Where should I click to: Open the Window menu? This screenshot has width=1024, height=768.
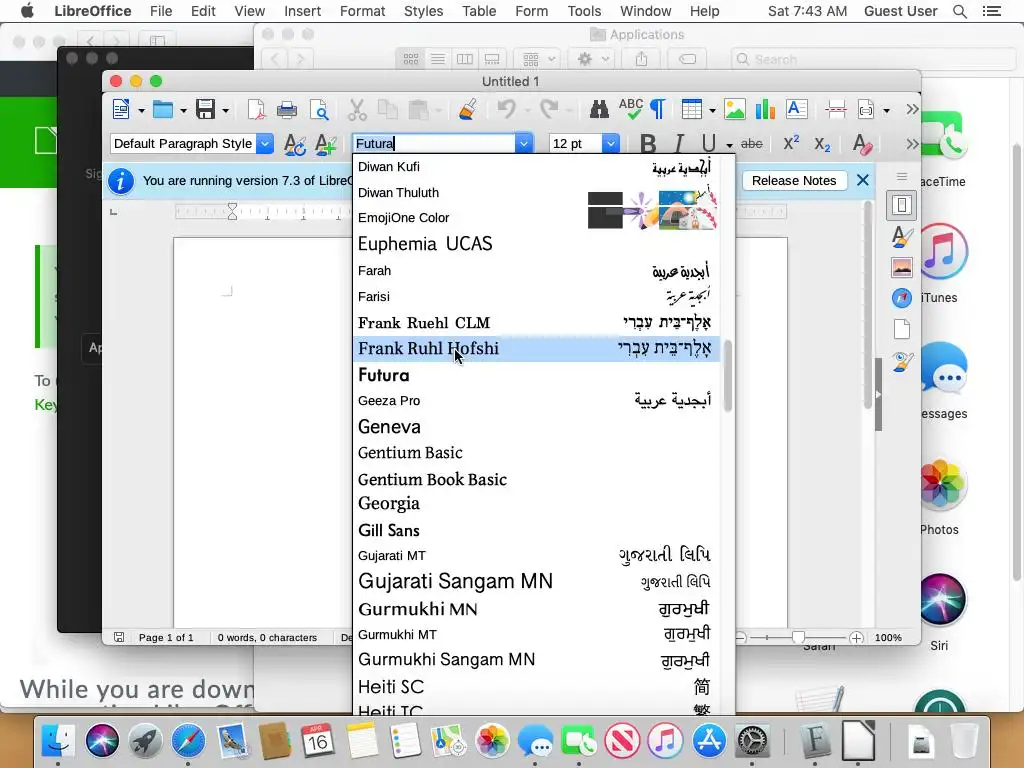[x=645, y=11]
